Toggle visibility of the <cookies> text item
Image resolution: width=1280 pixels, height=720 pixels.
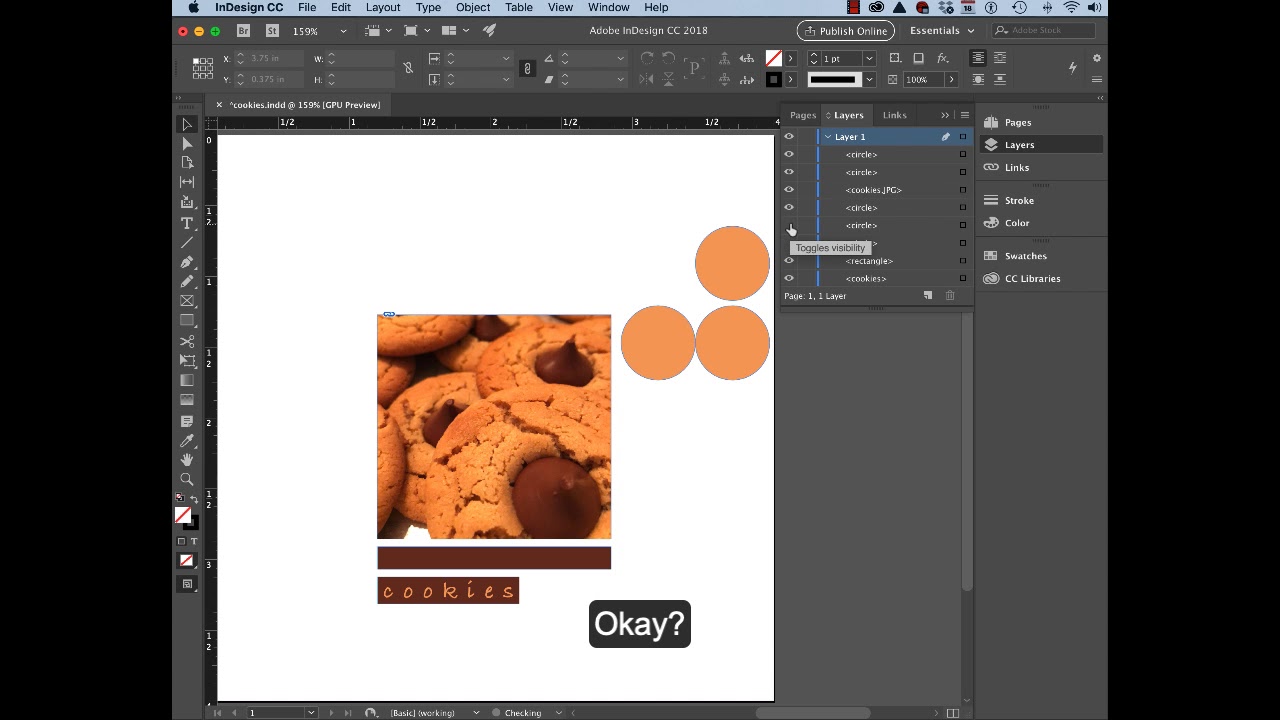coord(789,279)
